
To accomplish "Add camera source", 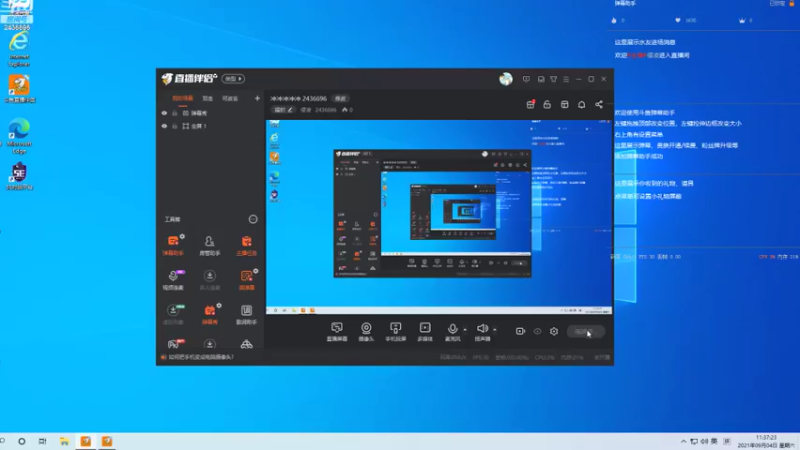I will (366, 332).
